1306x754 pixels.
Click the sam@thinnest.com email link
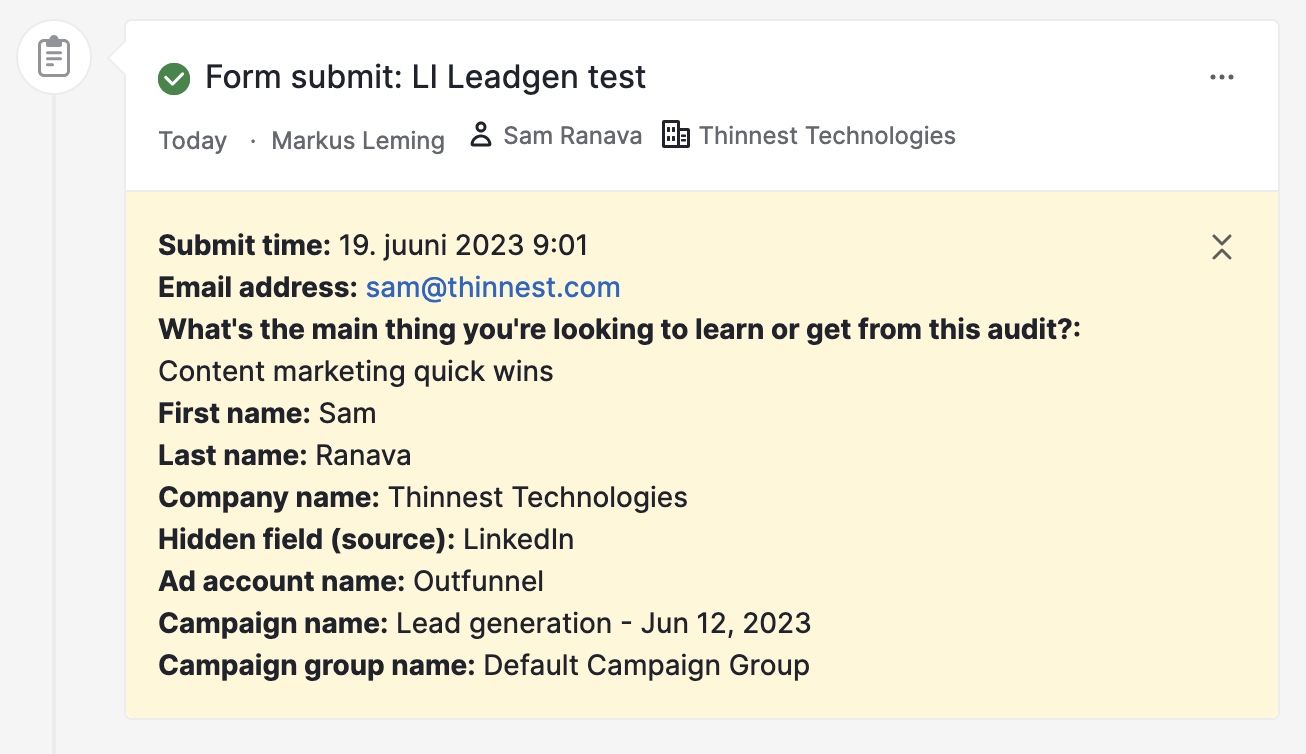click(493, 288)
